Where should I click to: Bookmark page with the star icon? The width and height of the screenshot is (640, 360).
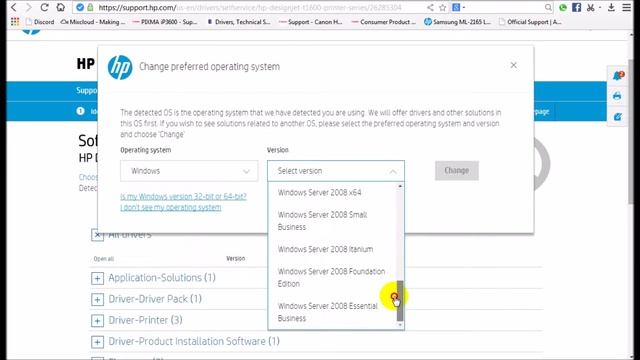point(442,7)
